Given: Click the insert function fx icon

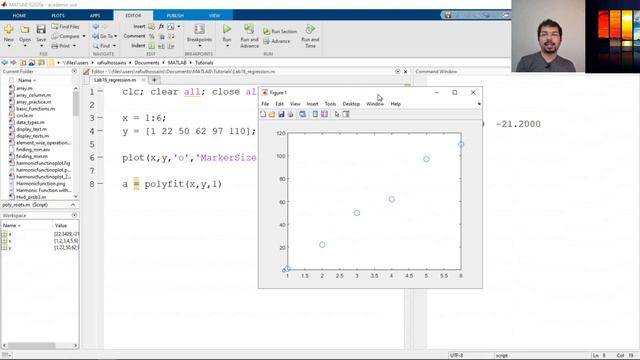Looking at the screenshot, I should click(x=161, y=27).
